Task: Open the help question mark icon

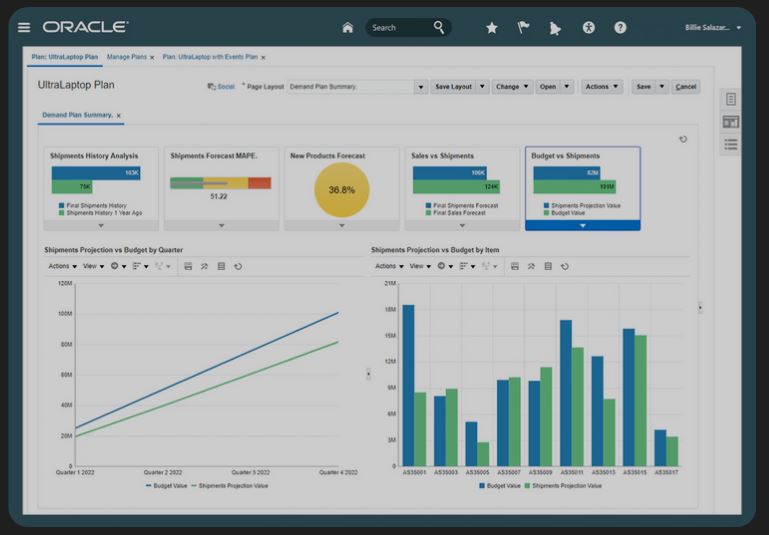Action: pyautogui.click(x=620, y=28)
